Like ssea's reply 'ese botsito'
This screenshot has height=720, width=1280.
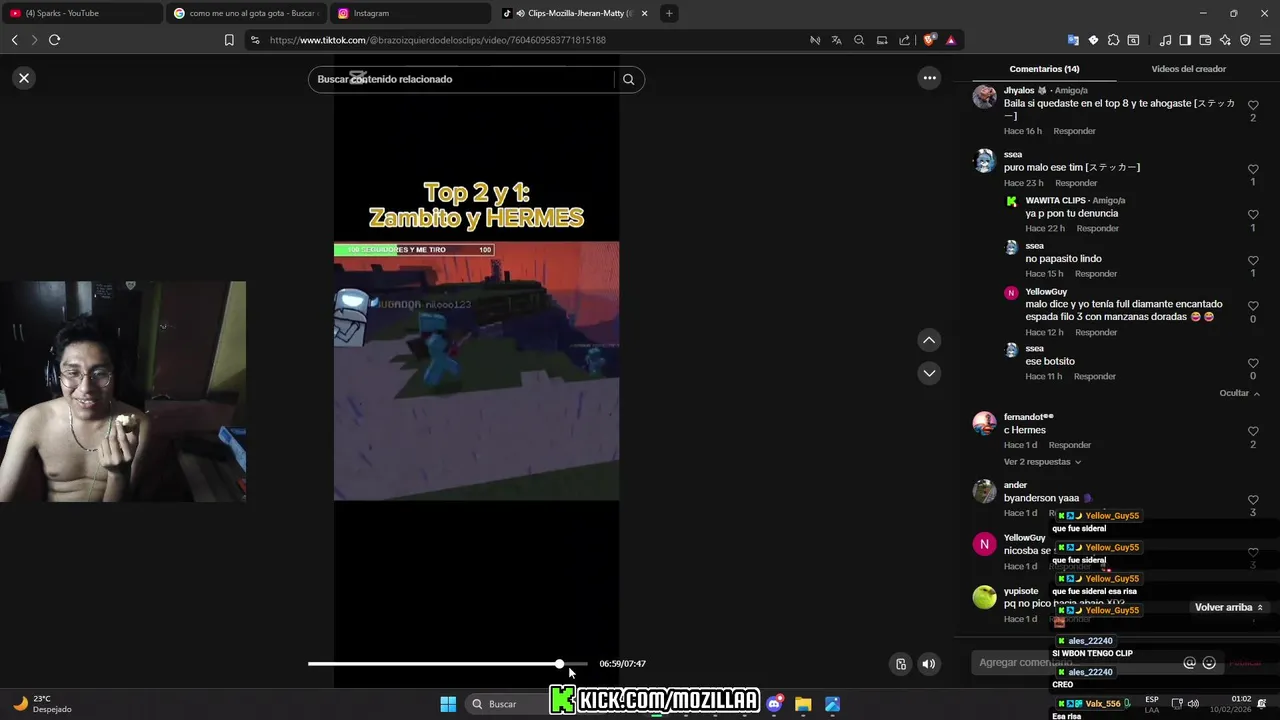[1253, 363]
